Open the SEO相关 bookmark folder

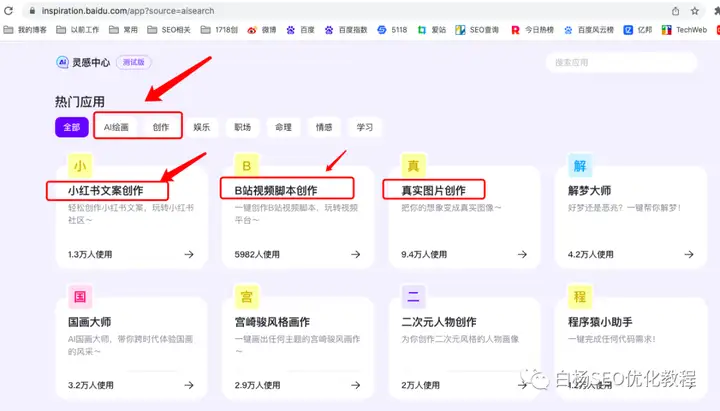coord(169,30)
